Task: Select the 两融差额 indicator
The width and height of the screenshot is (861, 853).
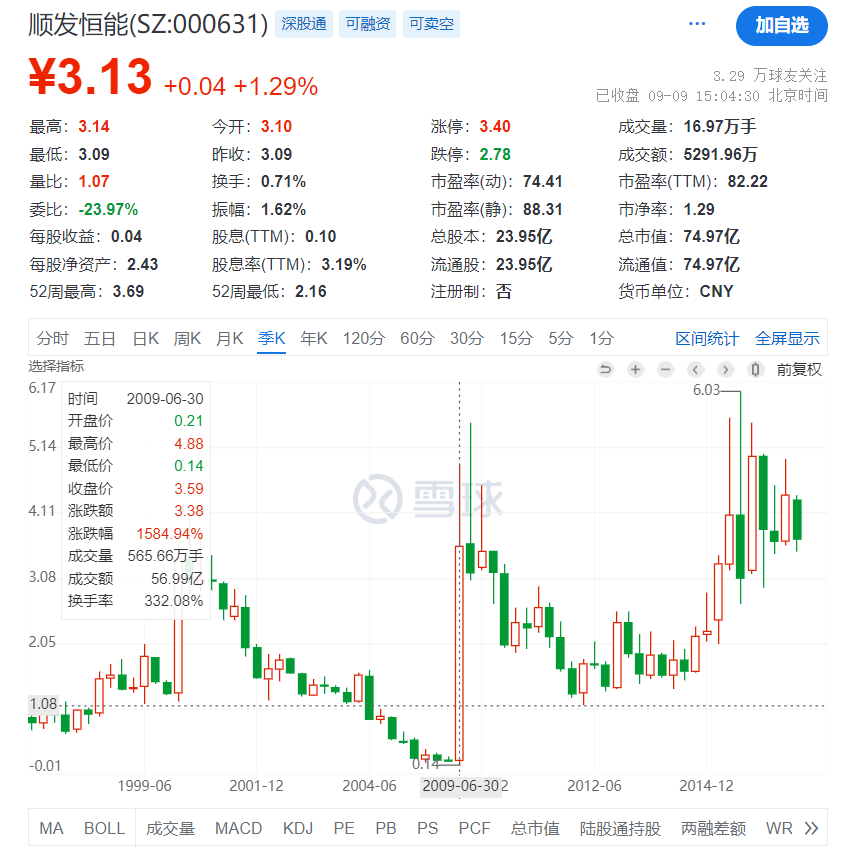Action: coord(713,828)
